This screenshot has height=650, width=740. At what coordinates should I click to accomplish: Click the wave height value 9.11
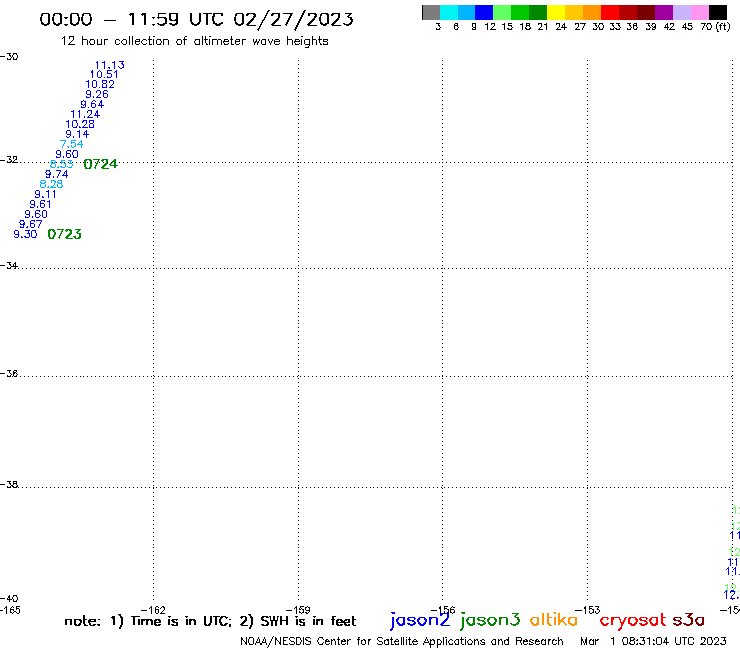pyautogui.click(x=45, y=194)
